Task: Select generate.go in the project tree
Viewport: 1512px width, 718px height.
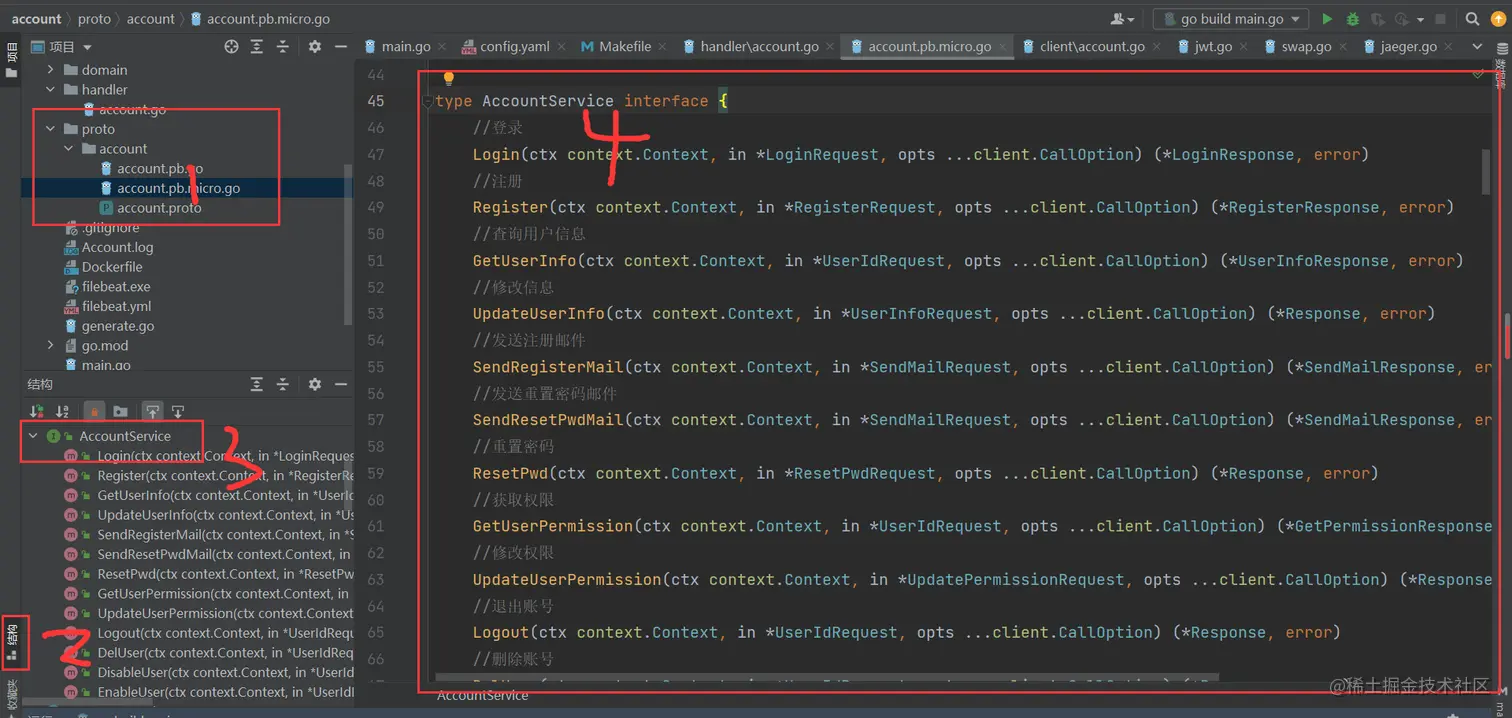Action: [118, 326]
